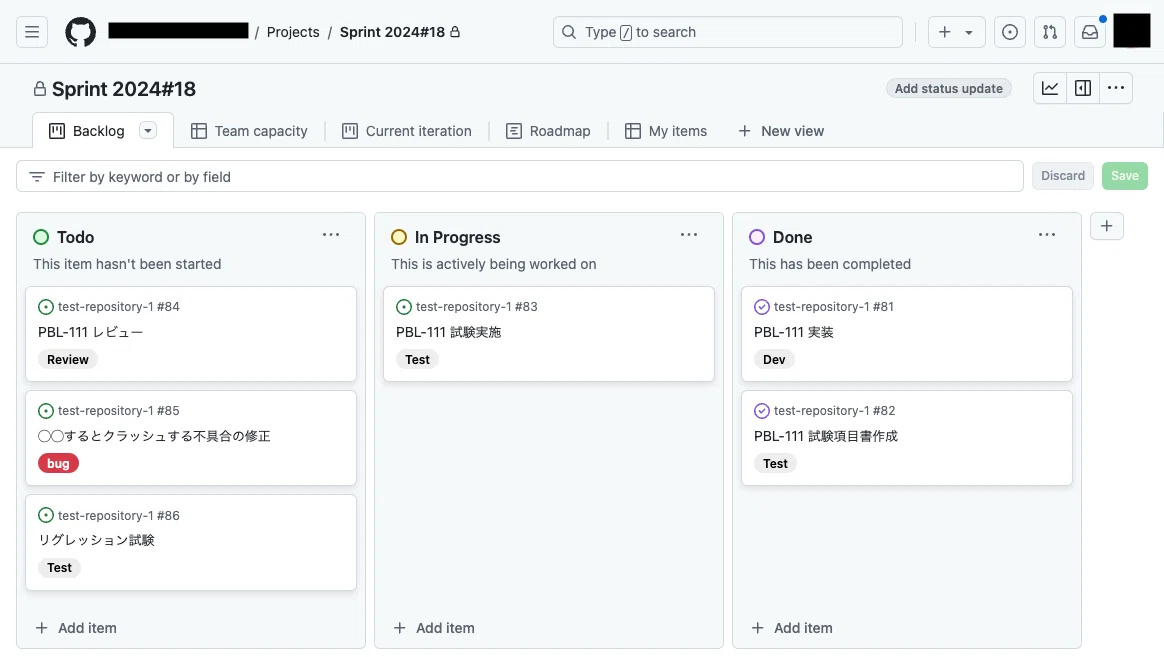
Task: Click Todo column green status circle
Action: [x=41, y=237]
